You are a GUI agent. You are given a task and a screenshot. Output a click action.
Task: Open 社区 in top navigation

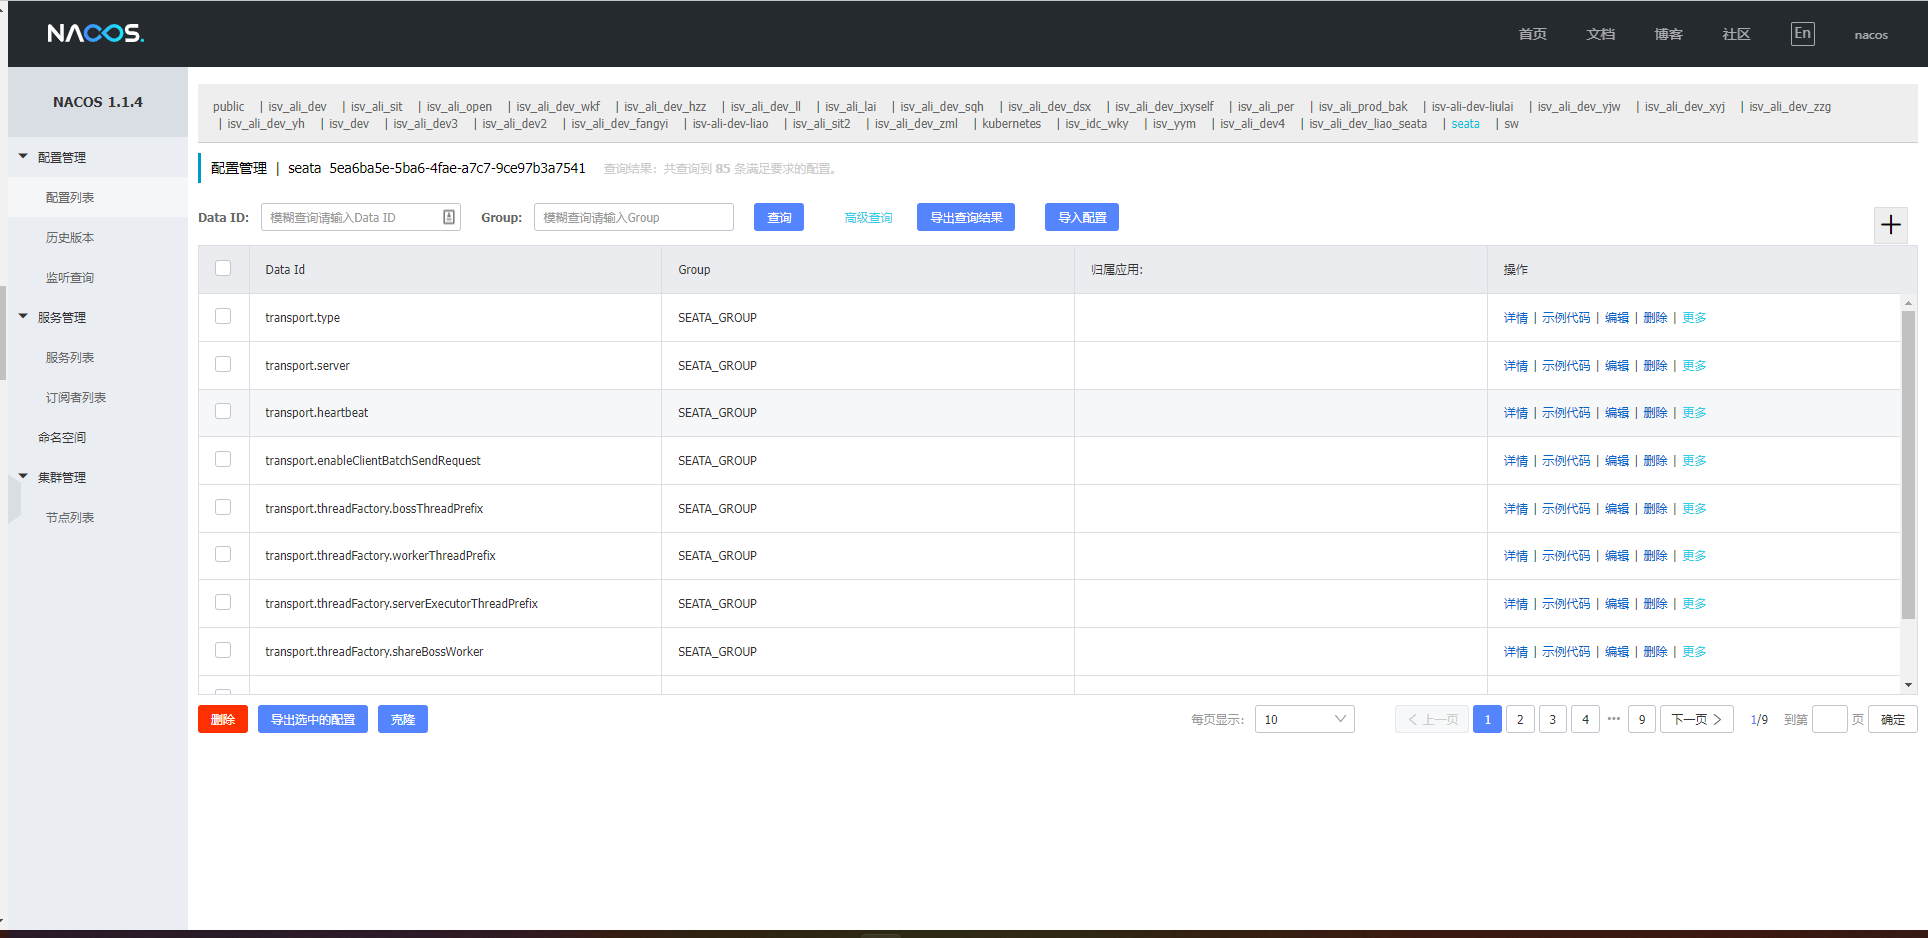click(1736, 34)
